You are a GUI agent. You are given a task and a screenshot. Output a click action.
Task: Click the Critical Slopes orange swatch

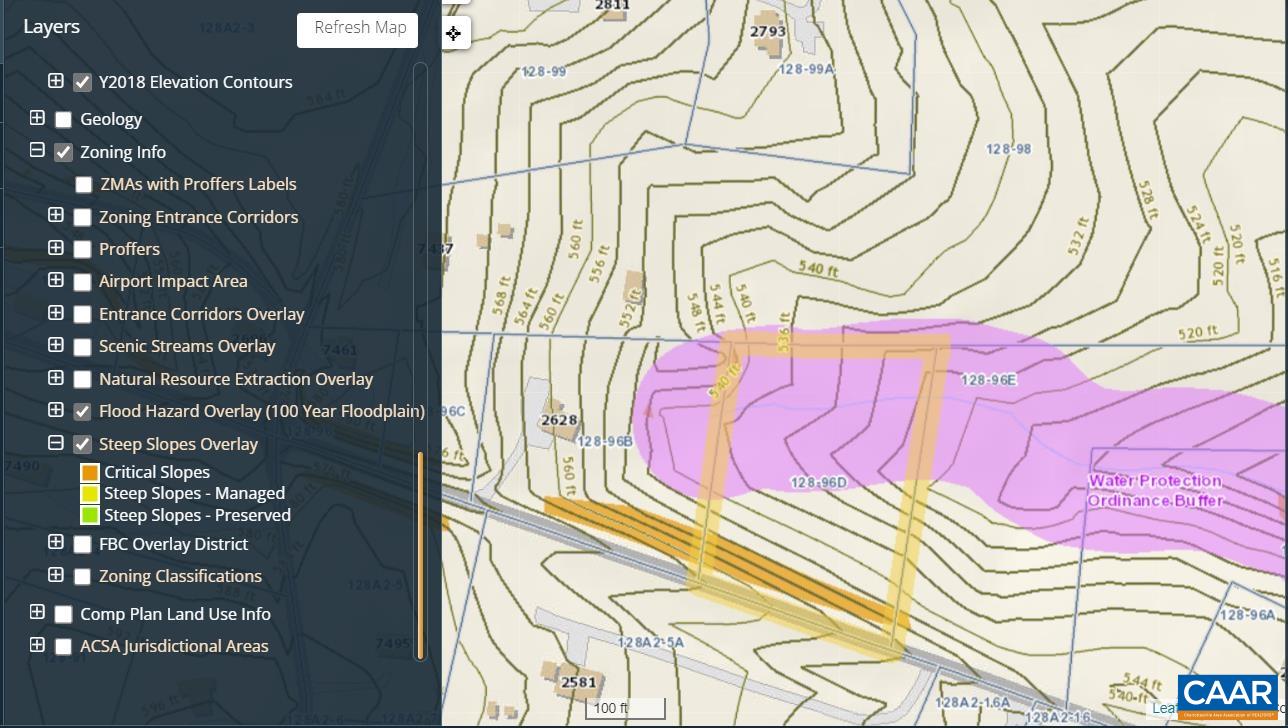pos(89,473)
